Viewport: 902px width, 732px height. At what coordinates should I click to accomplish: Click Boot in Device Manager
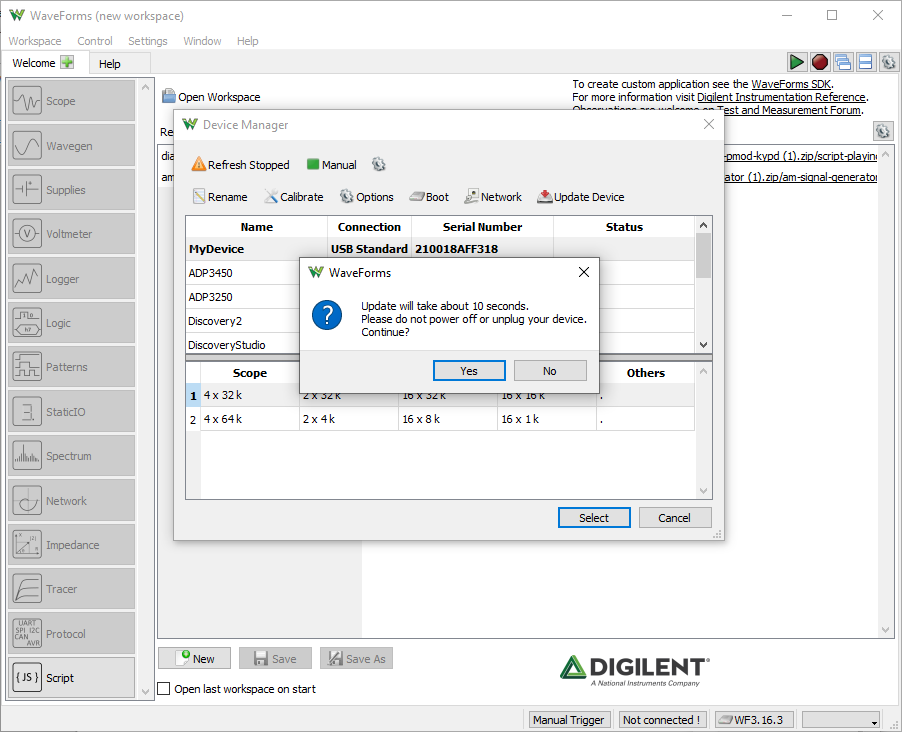pos(429,197)
